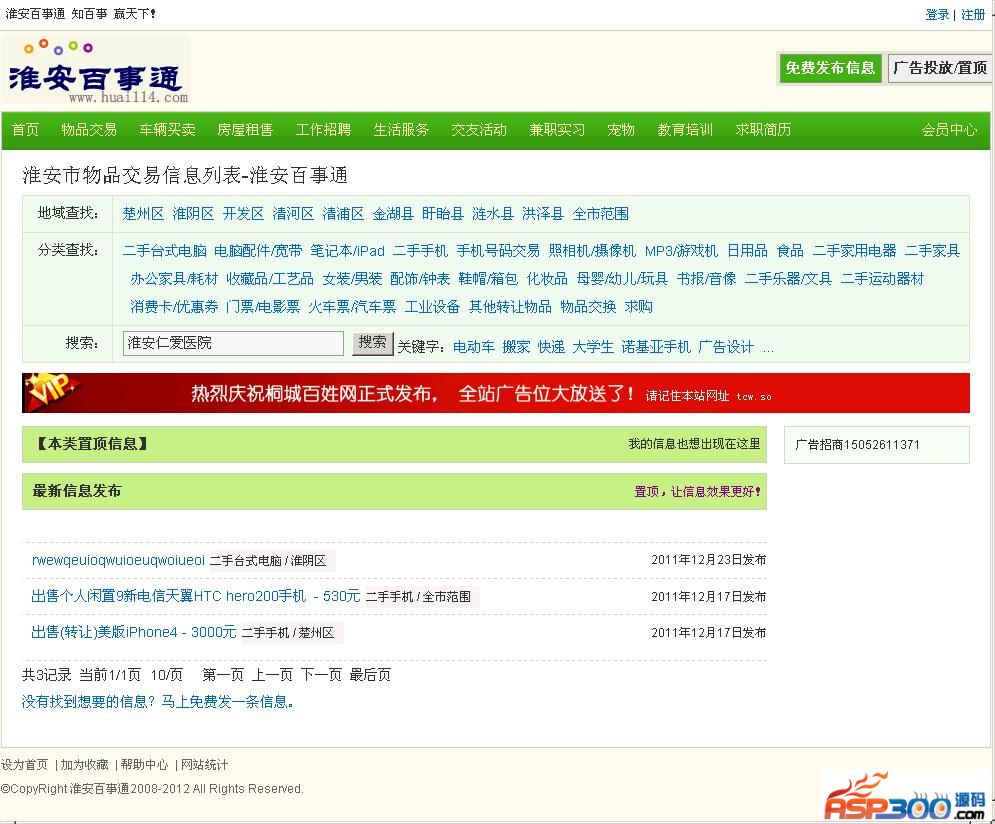Select category 求购
Viewport: 995px width, 824px height.
[x=638, y=307]
